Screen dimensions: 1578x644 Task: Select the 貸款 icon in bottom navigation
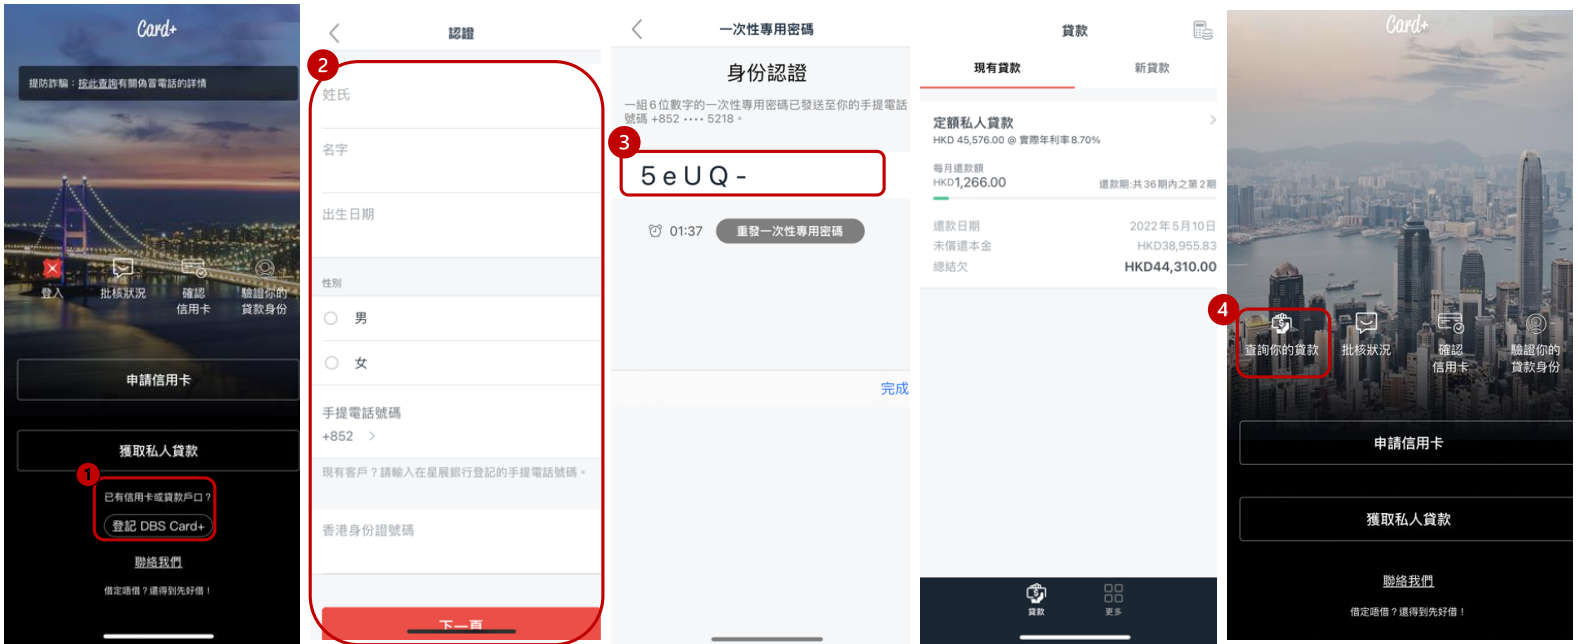1036,595
